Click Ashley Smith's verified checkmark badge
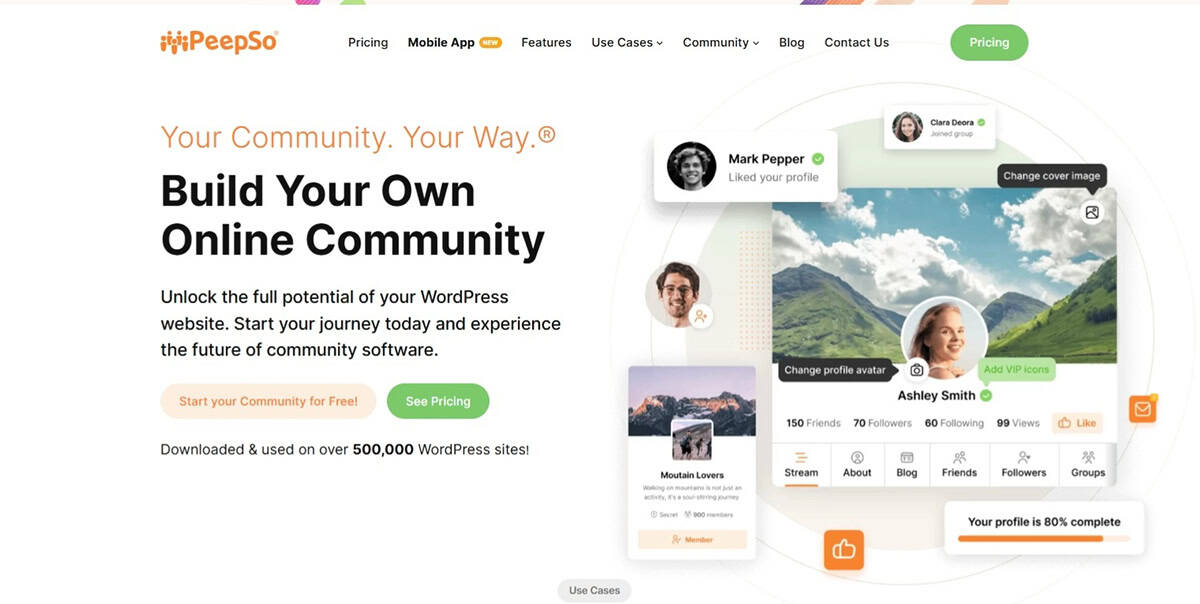This screenshot has height=604, width=1200. 986,396
